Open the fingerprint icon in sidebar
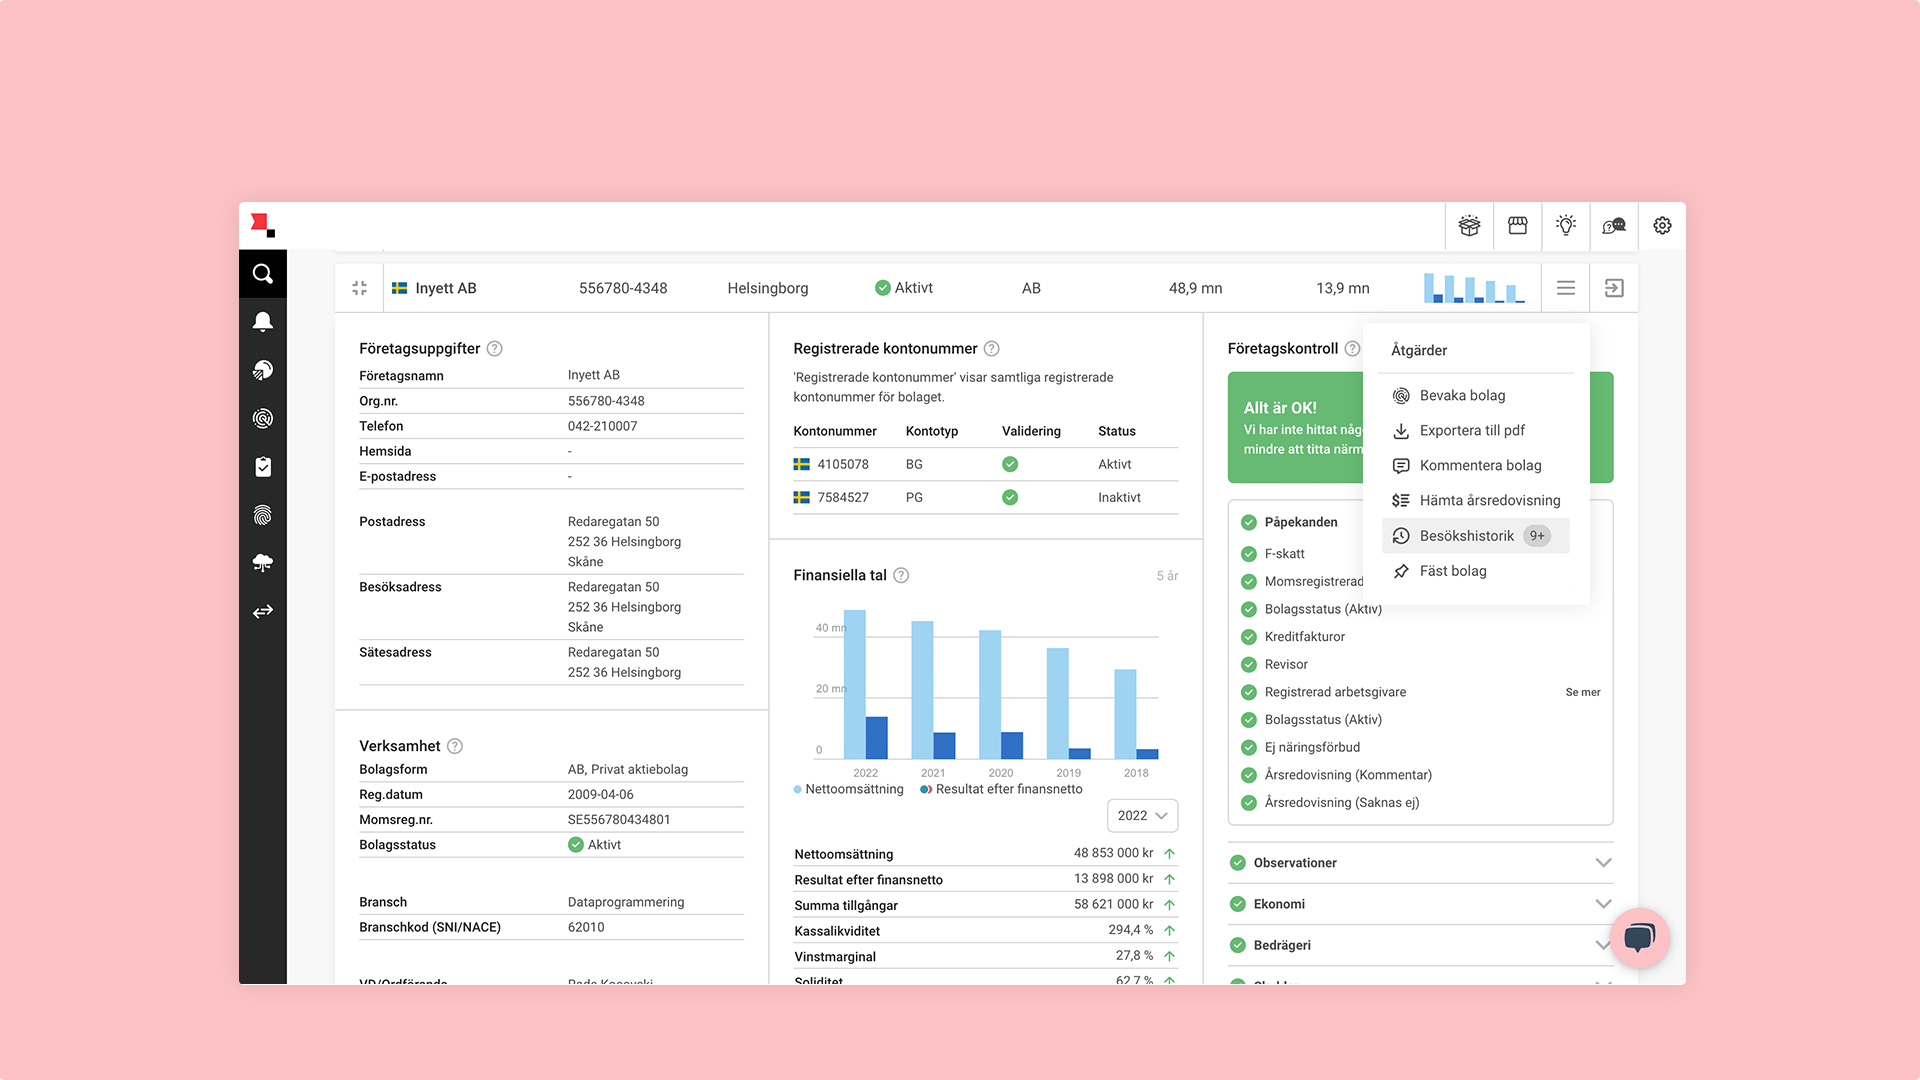Screen dimensions: 1920x1080 coord(263,515)
